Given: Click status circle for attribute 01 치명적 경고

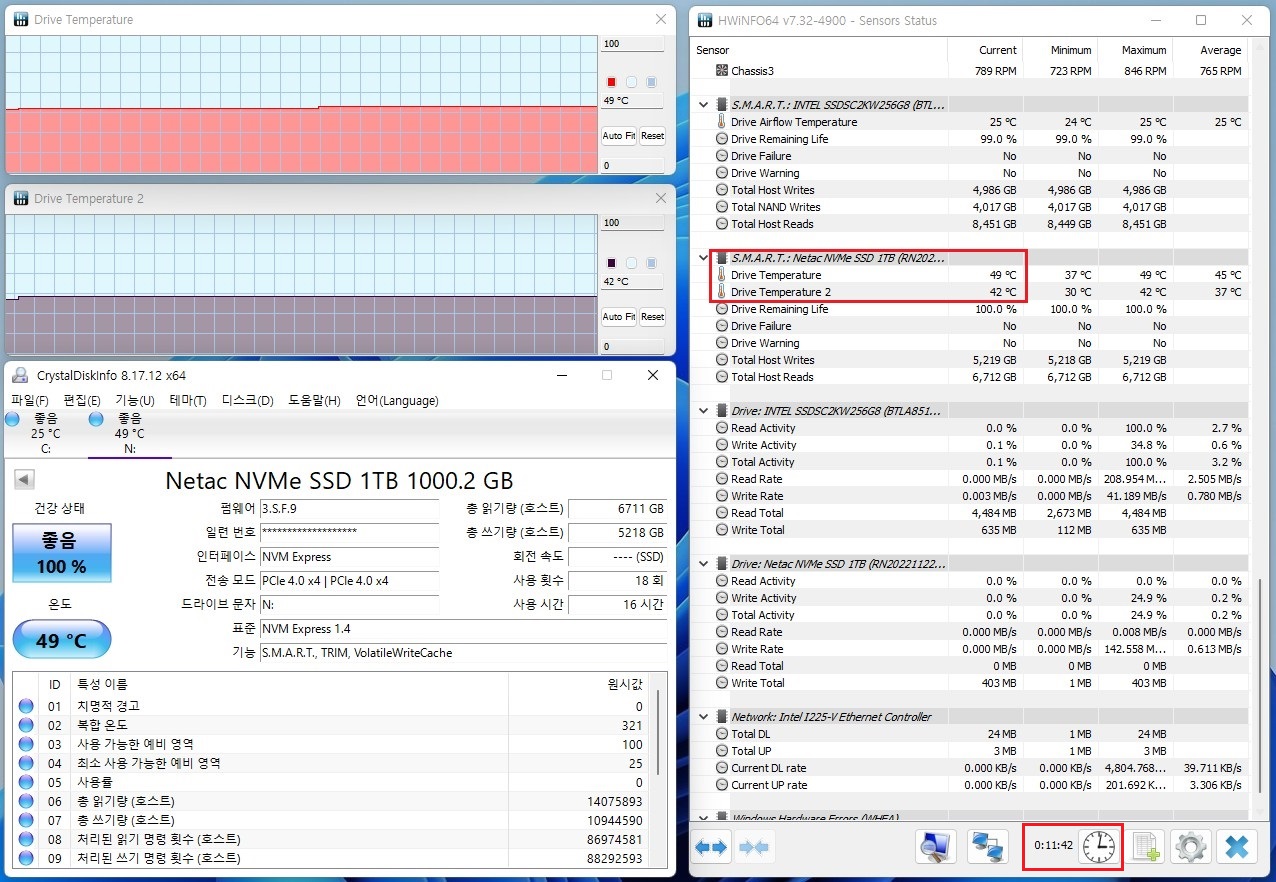Looking at the screenshot, I should pos(26,706).
